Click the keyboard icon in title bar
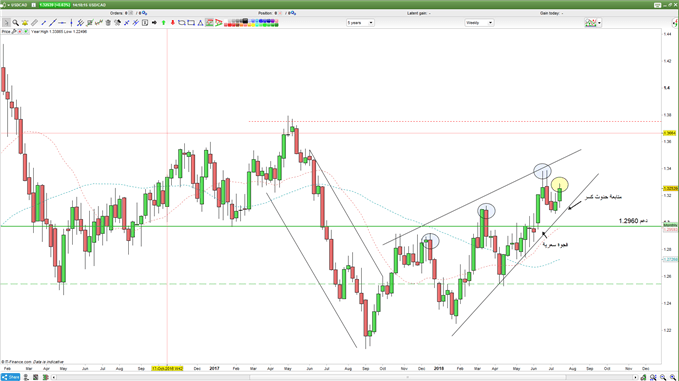The image size is (679, 381). pyautogui.click(x=657, y=5)
